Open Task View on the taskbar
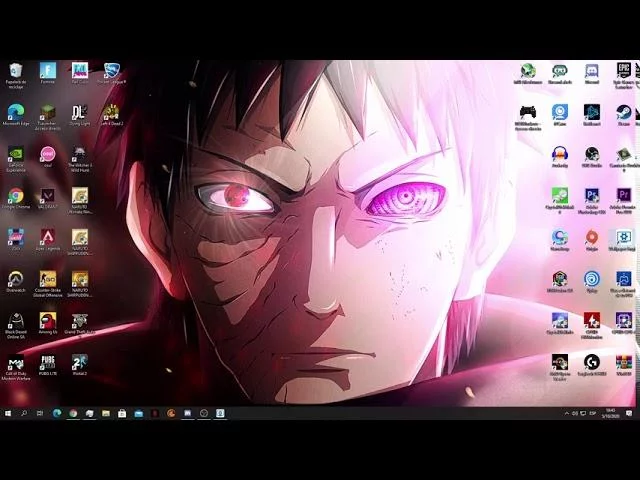The image size is (640, 480). tap(40, 413)
